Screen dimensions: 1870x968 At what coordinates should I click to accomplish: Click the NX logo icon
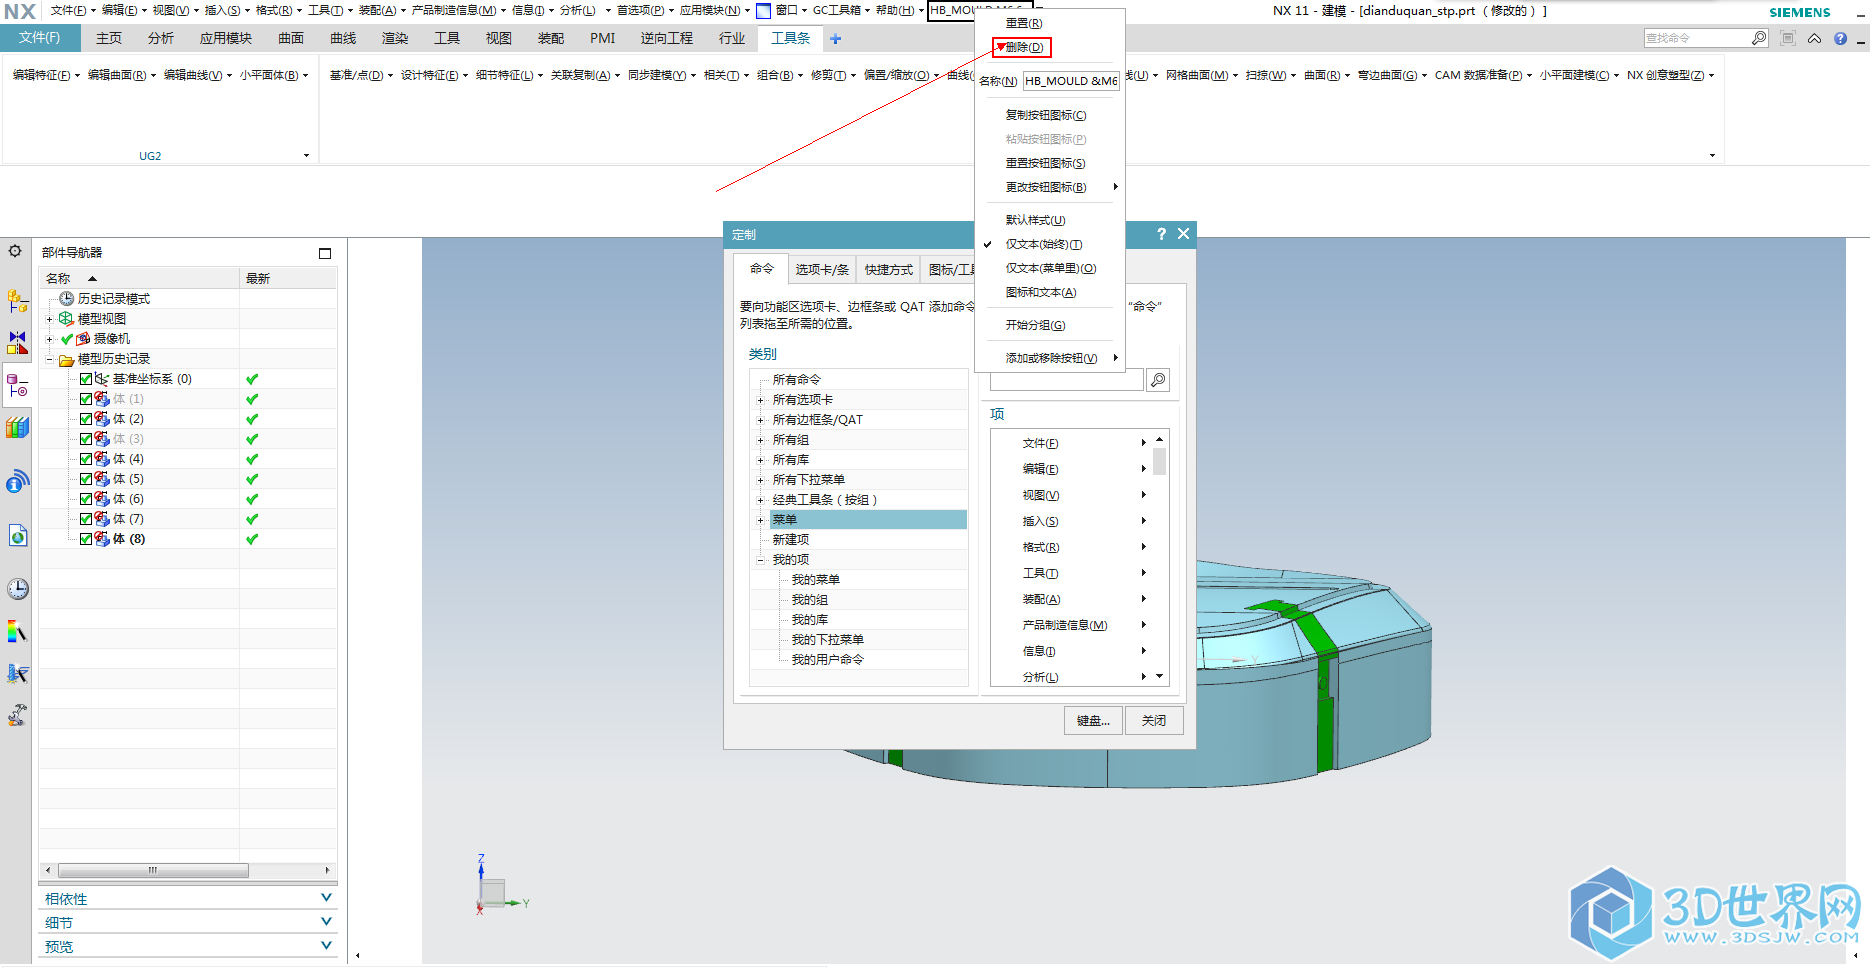coord(20,11)
